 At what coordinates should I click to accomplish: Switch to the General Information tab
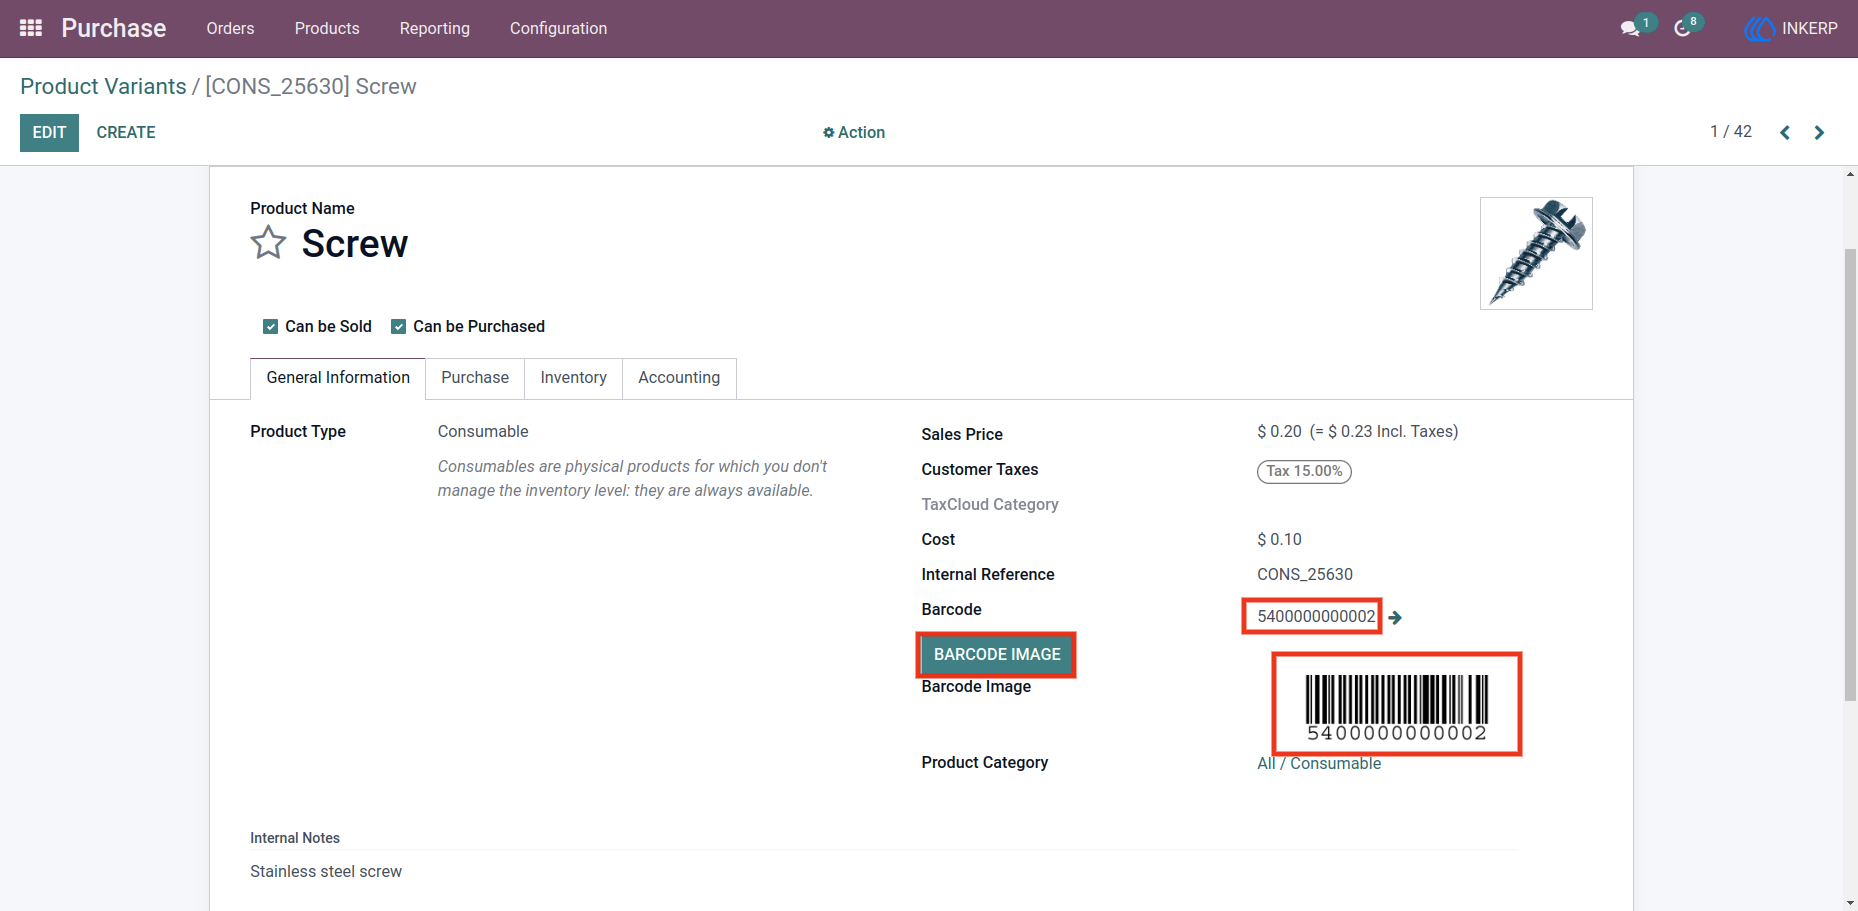(x=338, y=378)
